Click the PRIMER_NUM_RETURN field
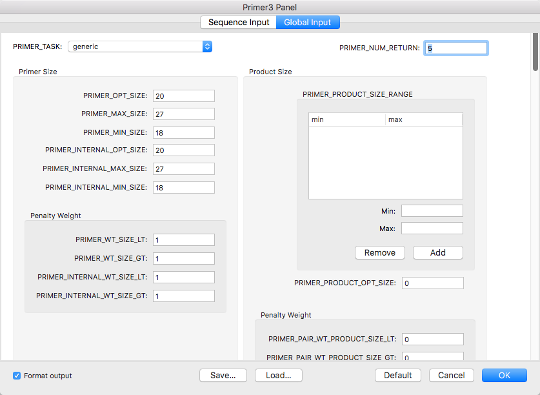540x395 pixels. 456,48
